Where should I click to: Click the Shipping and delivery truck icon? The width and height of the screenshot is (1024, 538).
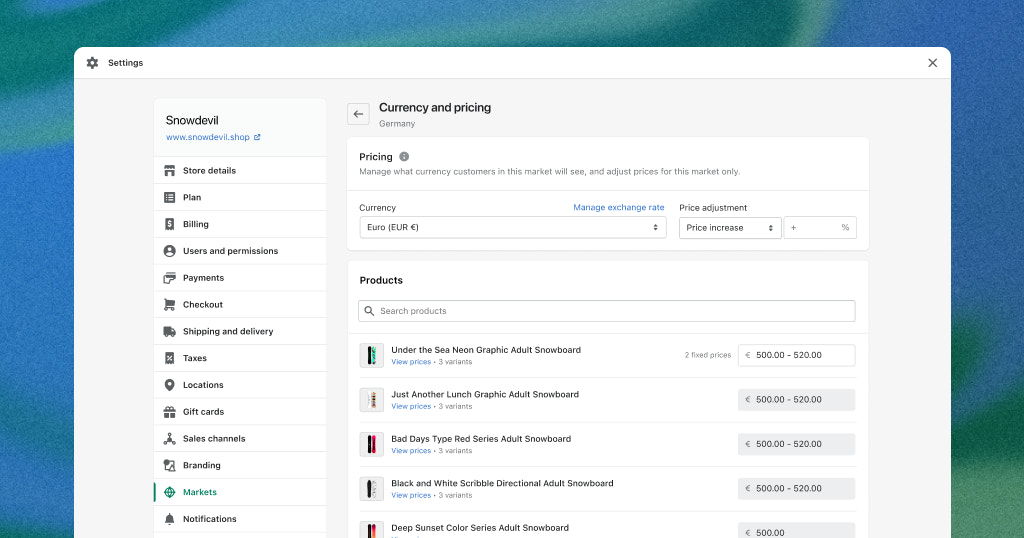[x=170, y=332]
